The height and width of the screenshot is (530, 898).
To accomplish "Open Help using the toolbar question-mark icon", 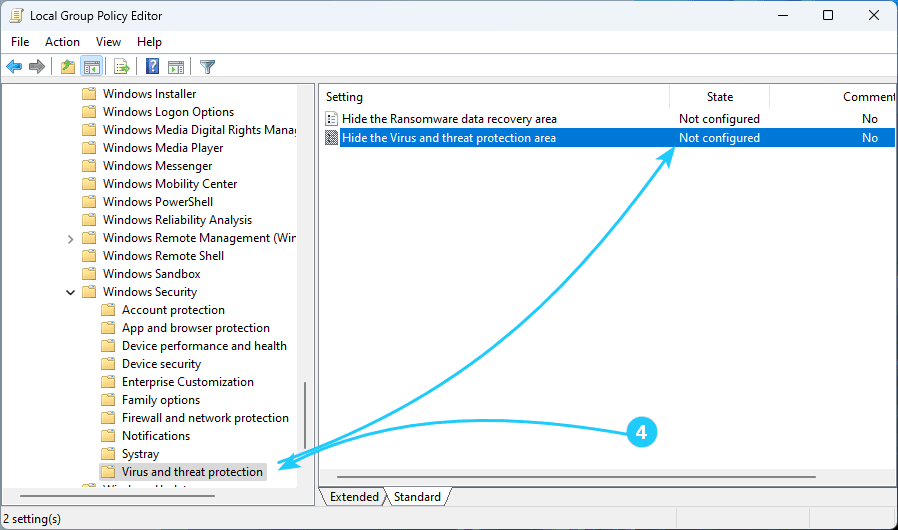I will point(152,67).
